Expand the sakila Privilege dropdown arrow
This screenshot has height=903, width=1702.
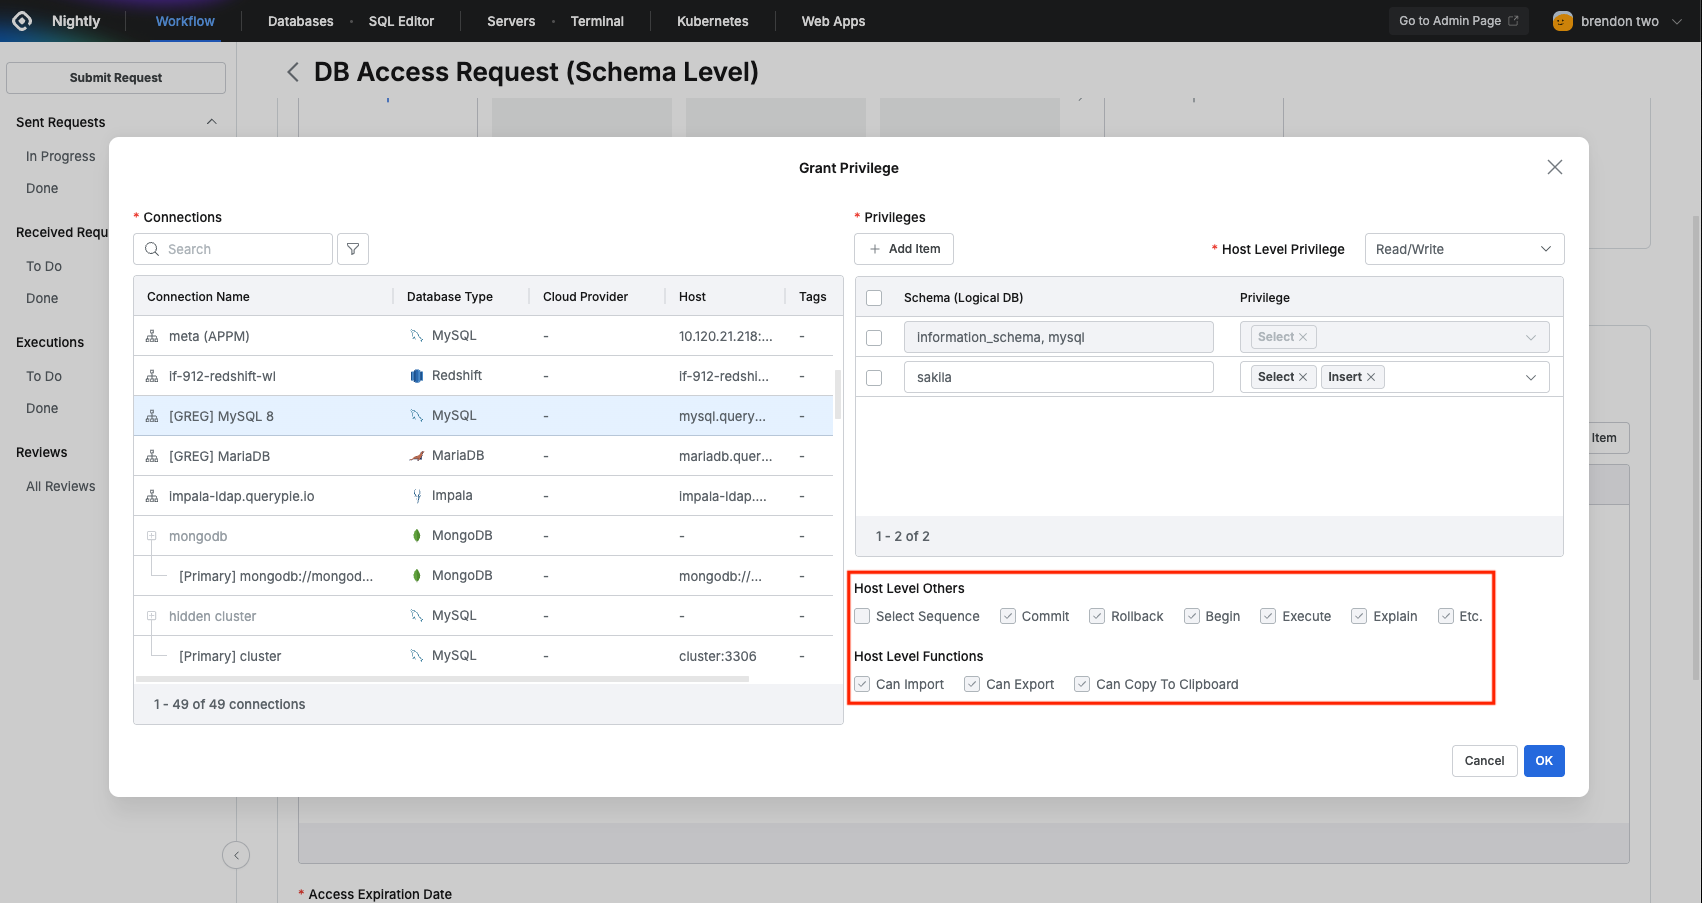pyautogui.click(x=1530, y=377)
